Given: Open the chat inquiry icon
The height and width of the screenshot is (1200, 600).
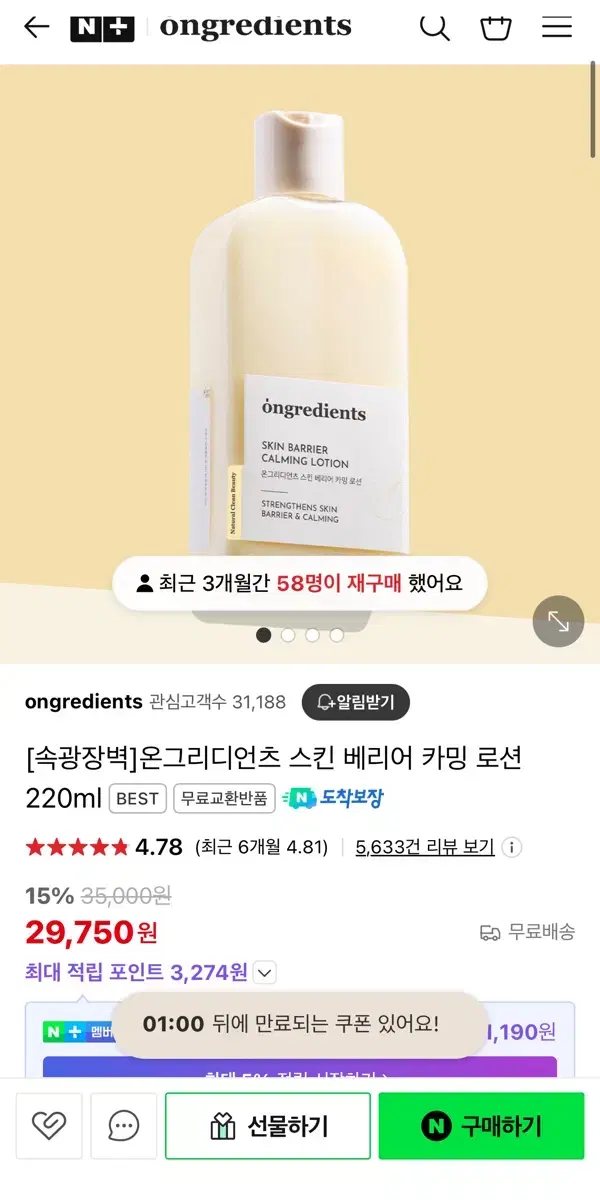Looking at the screenshot, I should coord(124,1126).
